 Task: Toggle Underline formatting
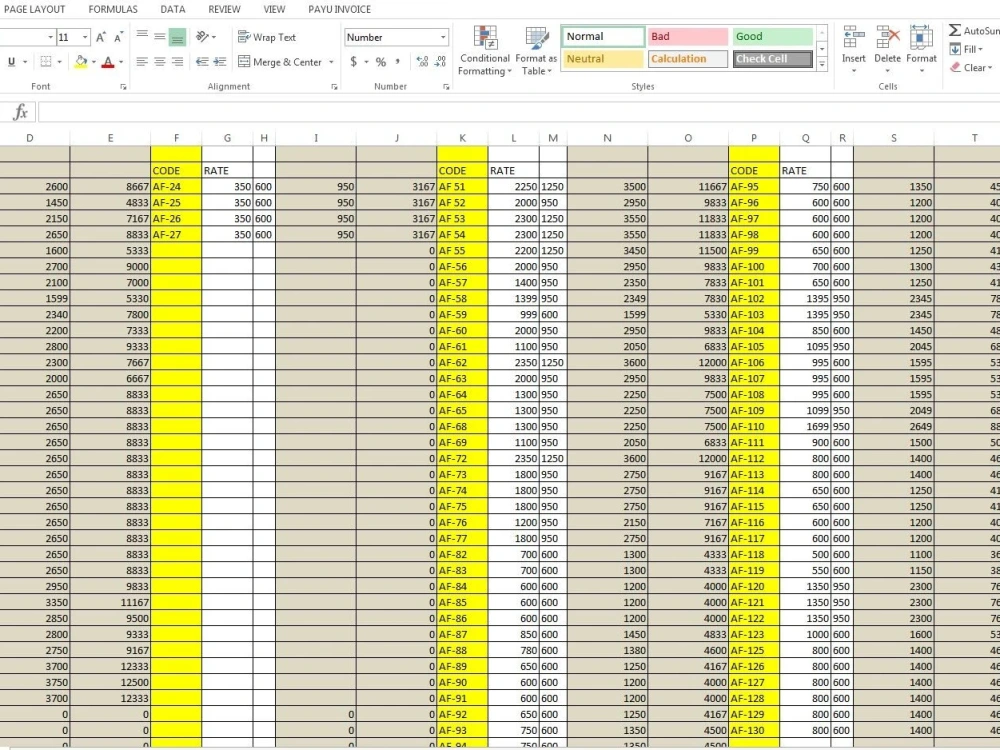(x=9, y=60)
